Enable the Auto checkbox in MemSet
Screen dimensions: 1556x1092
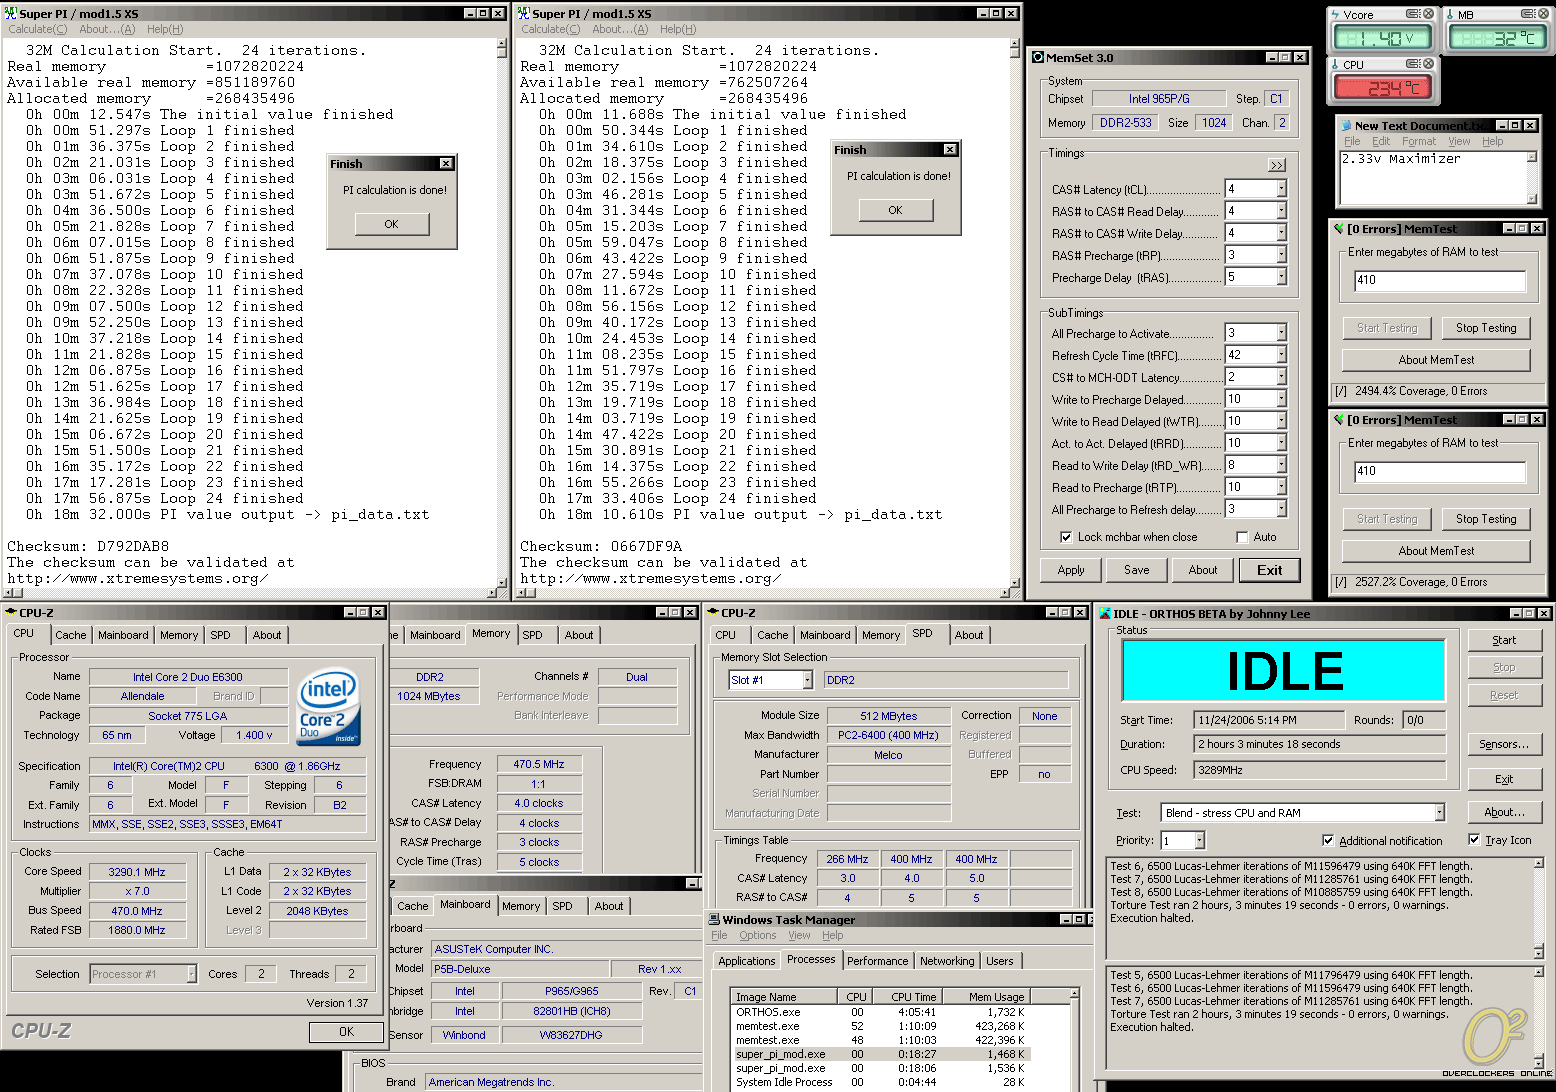coord(1242,537)
